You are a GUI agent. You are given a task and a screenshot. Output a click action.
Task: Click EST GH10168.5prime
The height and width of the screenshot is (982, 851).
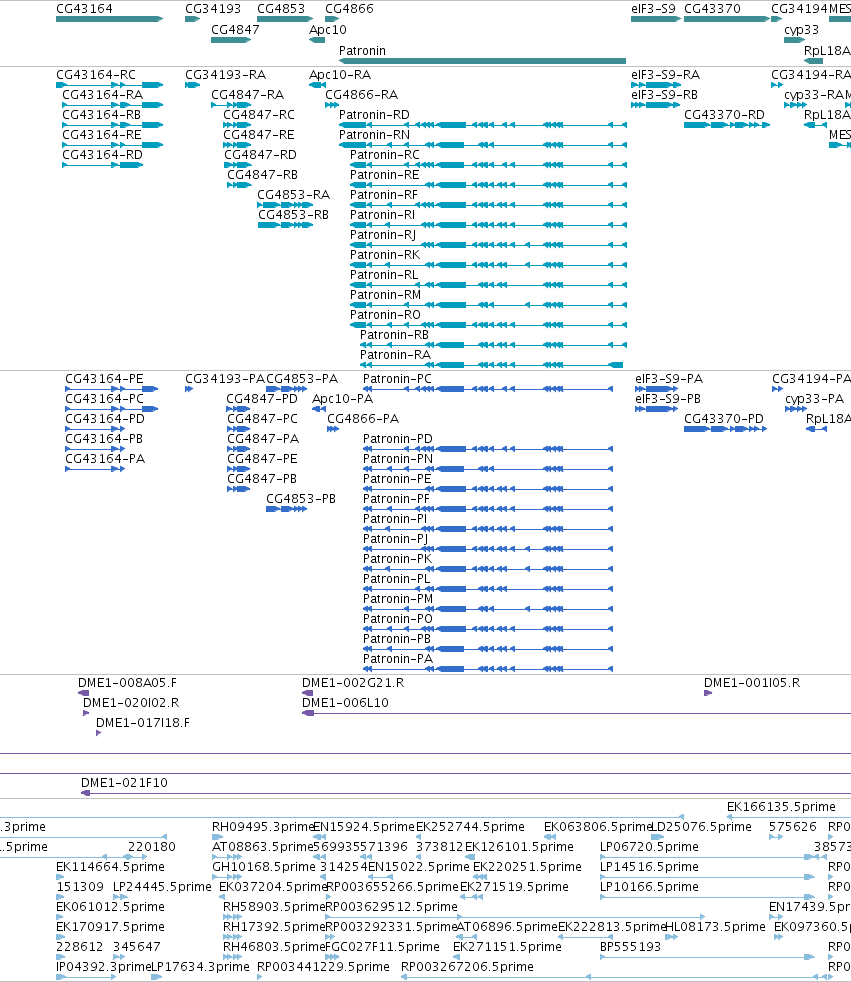pyautogui.click(x=264, y=867)
